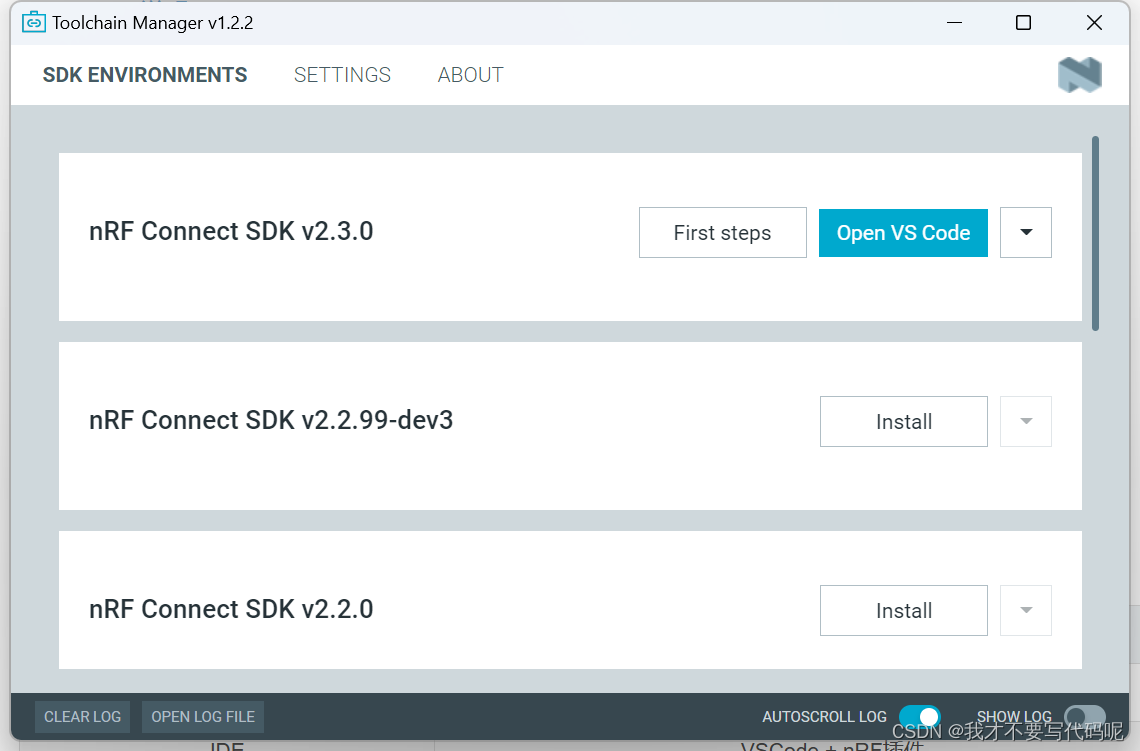
Task: Select the nRF Connect SDK v2.3.0 title
Action: [x=231, y=231]
